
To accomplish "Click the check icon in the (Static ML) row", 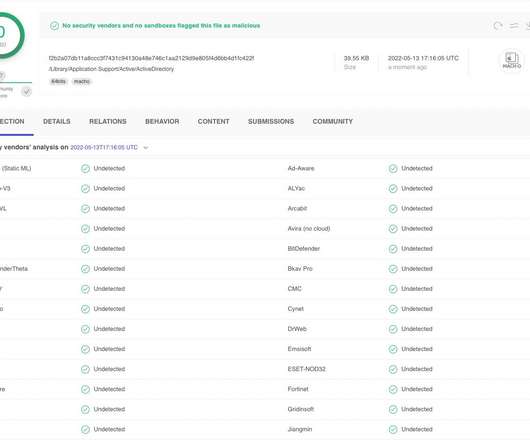I will [85, 168].
